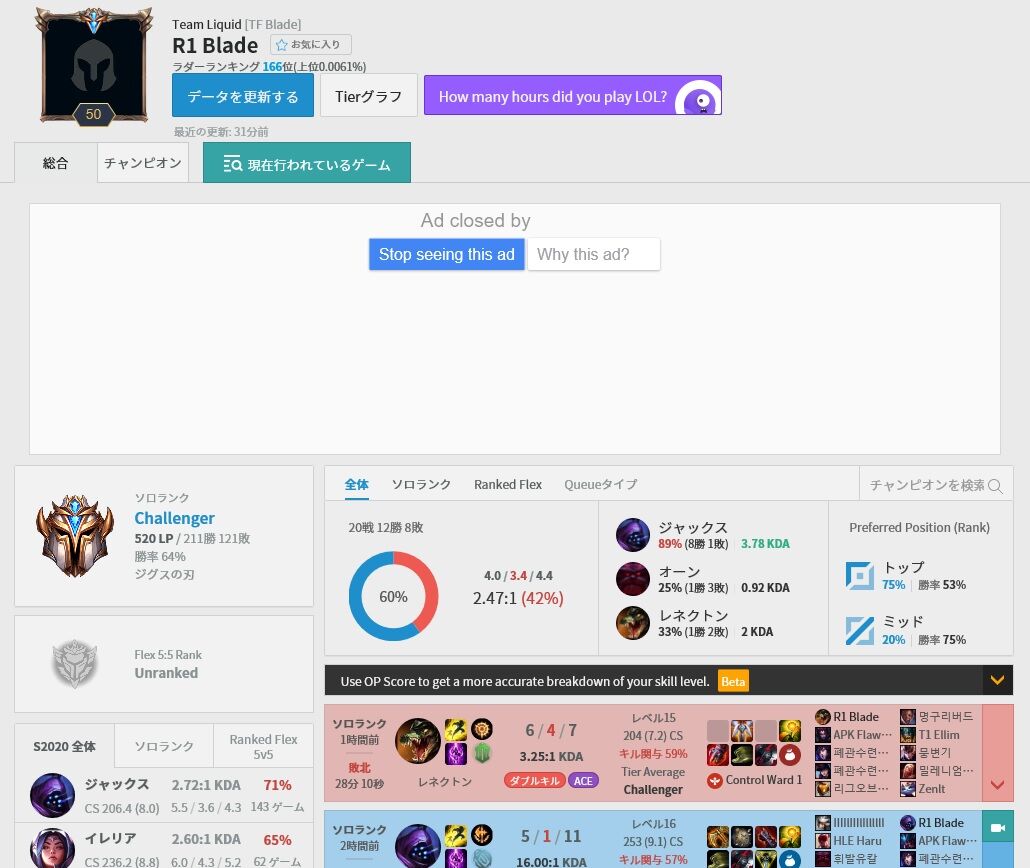1030x868 pixels.
Task: Click ジャックス champion icon in season stats
Action: (x=53, y=795)
